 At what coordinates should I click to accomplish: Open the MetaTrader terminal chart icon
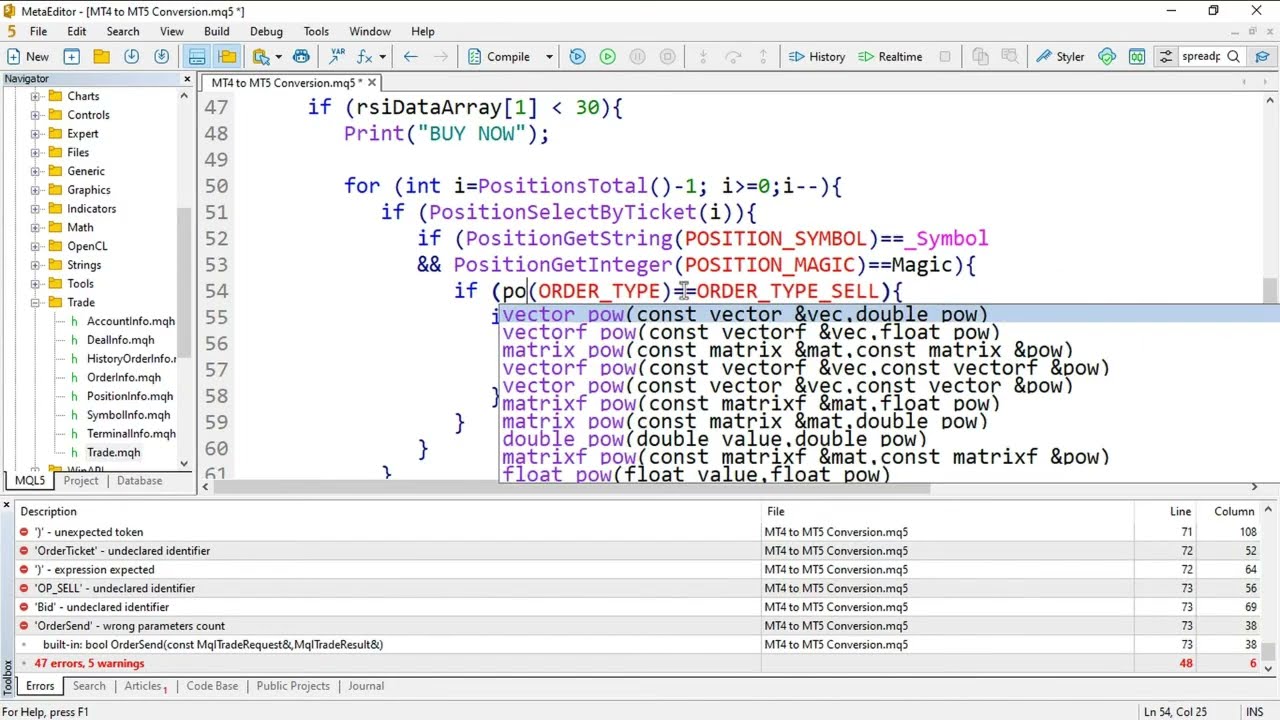click(x=1137, y=57)
